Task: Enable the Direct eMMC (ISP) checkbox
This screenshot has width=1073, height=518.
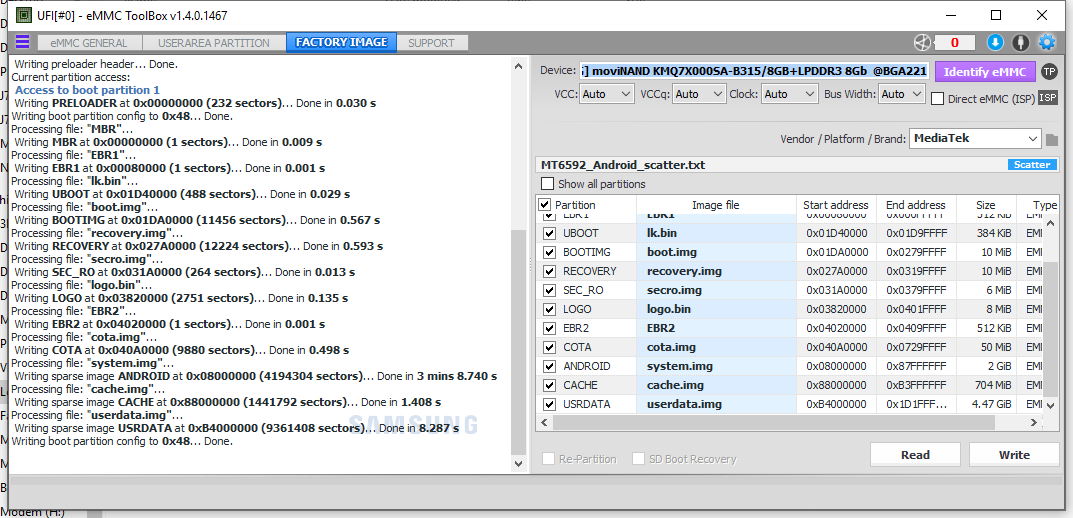Action: point(938,99)
